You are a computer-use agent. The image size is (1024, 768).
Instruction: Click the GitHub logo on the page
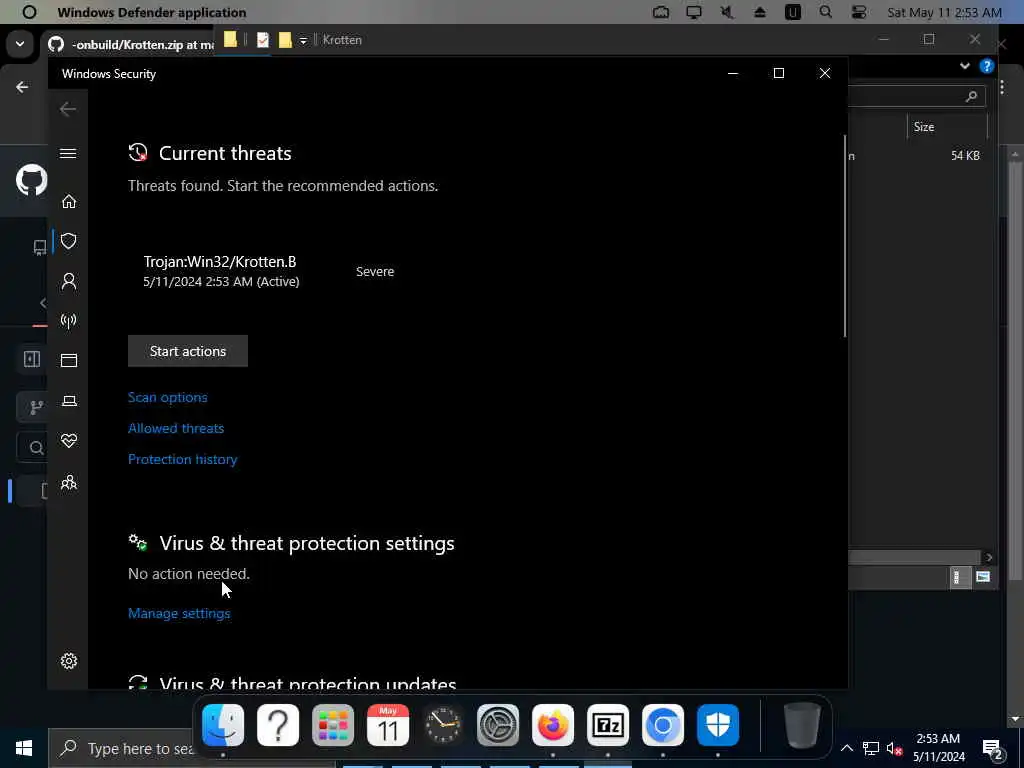[x=31, y=181]
